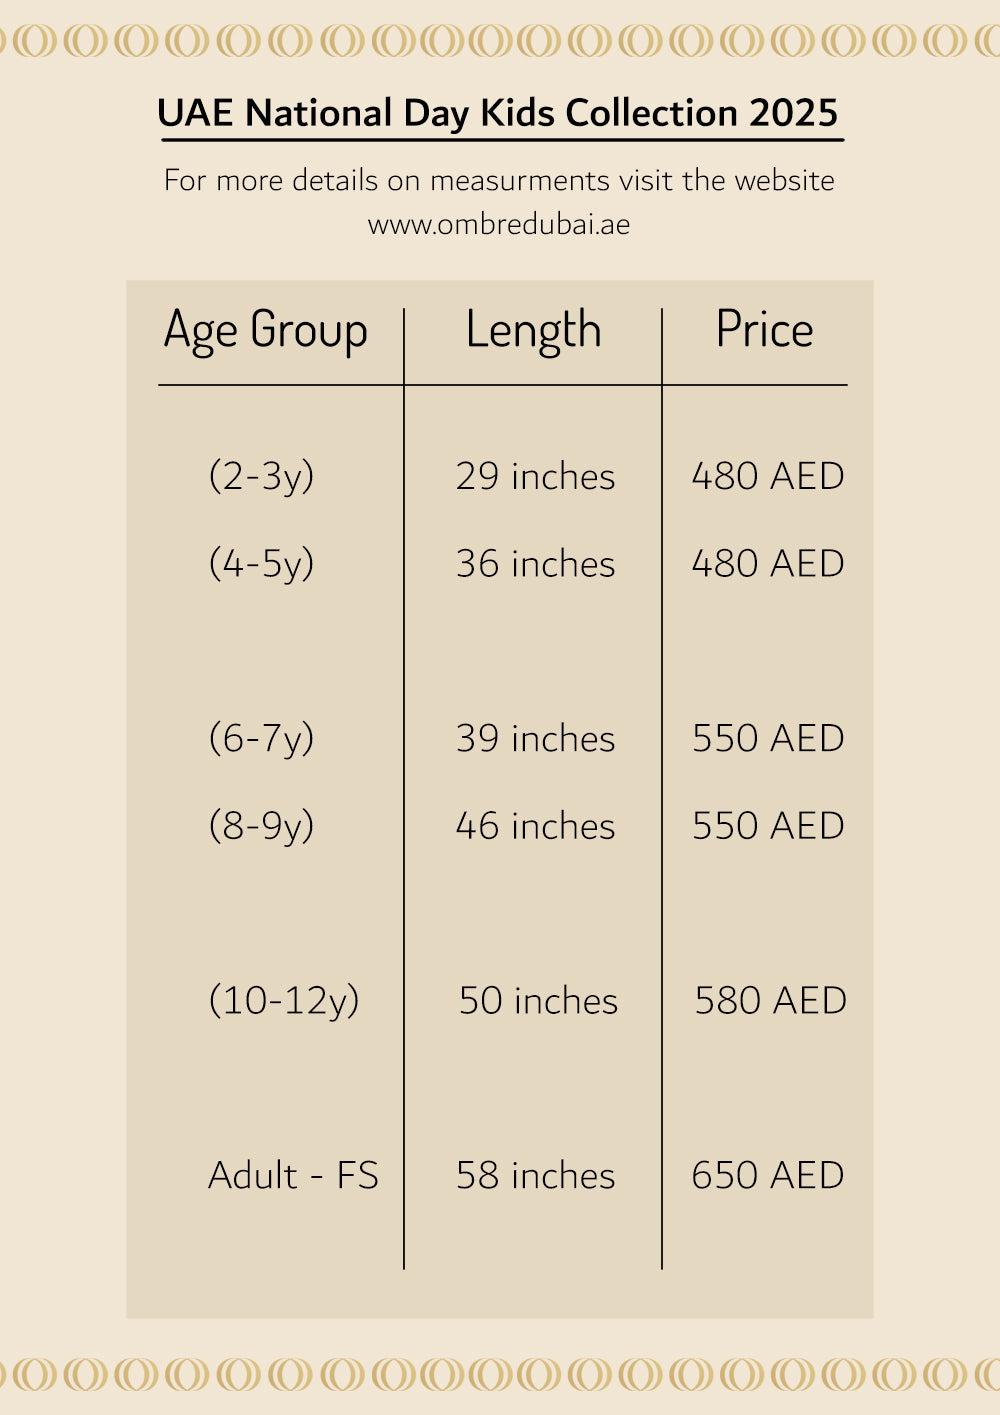Click the 58 inches length value
1000x1415 pixels.
535,1176
